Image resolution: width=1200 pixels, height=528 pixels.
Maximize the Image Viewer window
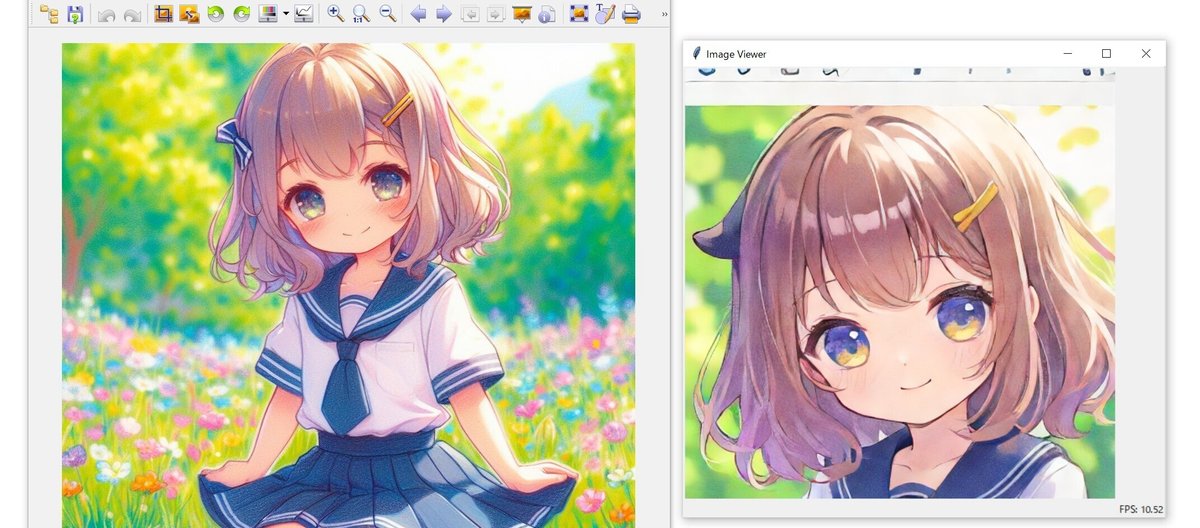coord(1106,54)
